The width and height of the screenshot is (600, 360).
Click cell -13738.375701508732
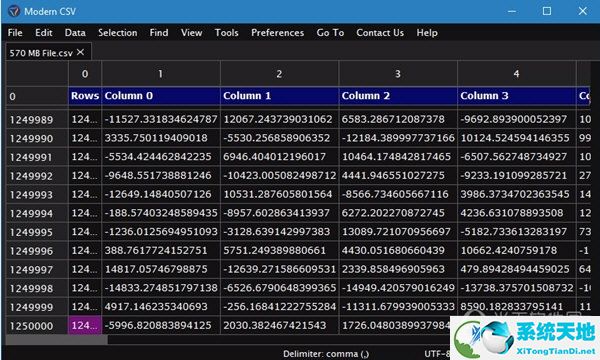click(x=517, y=288)
